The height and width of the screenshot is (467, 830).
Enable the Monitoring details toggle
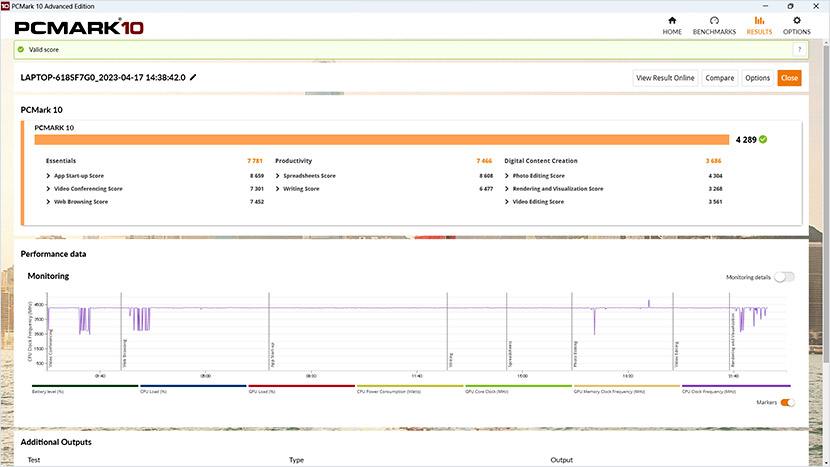784,277
